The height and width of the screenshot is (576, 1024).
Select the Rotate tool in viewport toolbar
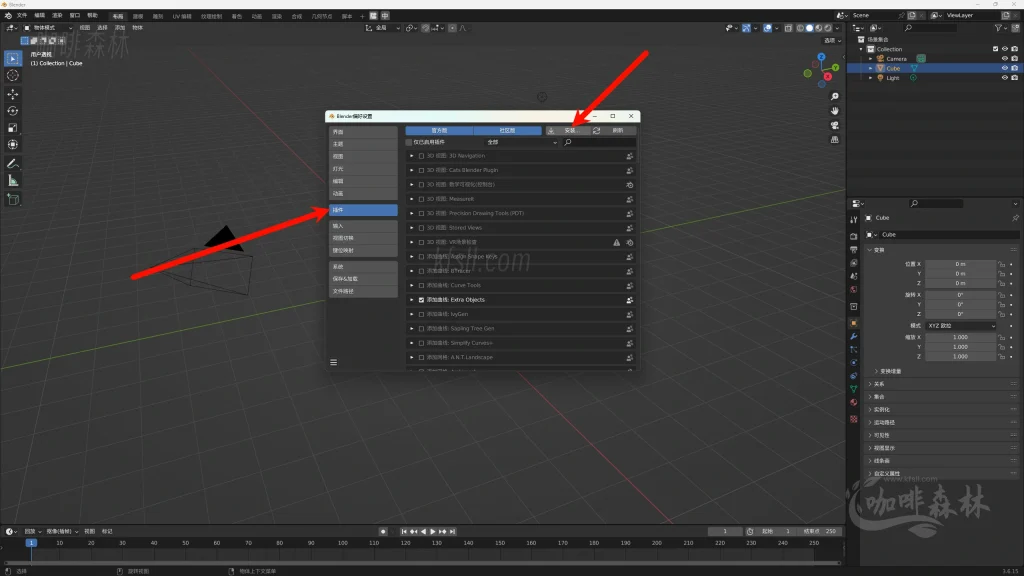pyautogui.click(x=13, y=111)
